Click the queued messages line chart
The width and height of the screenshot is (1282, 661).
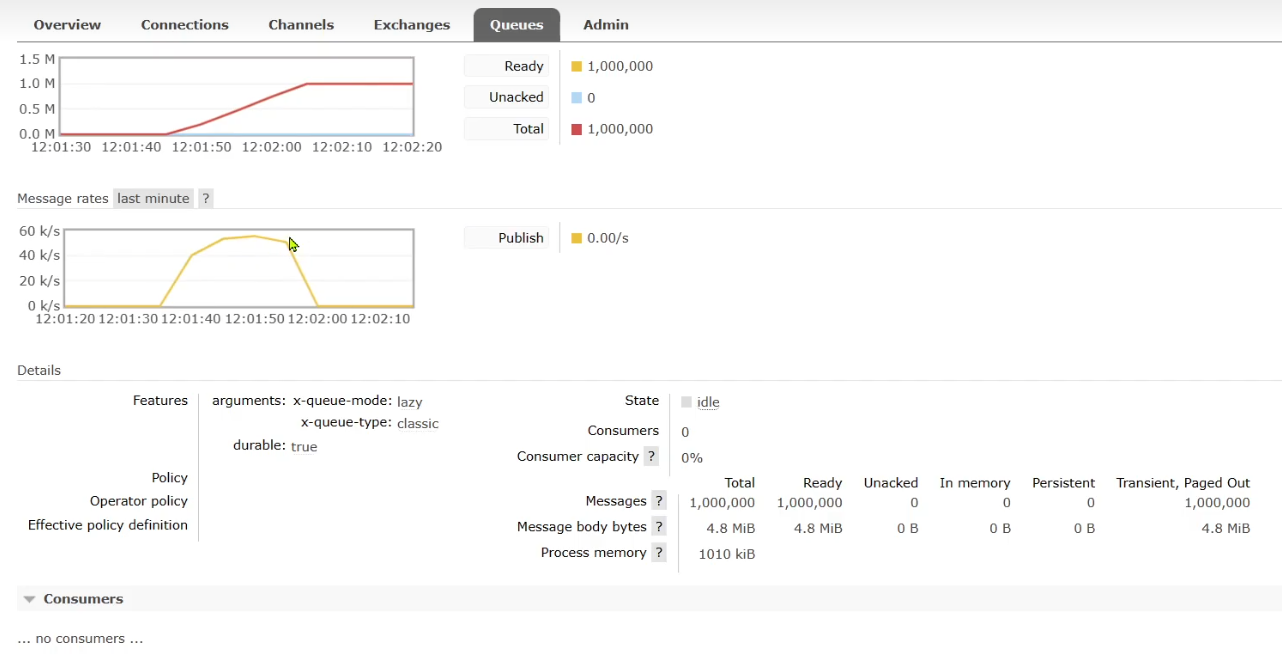[x=237, y=96]
